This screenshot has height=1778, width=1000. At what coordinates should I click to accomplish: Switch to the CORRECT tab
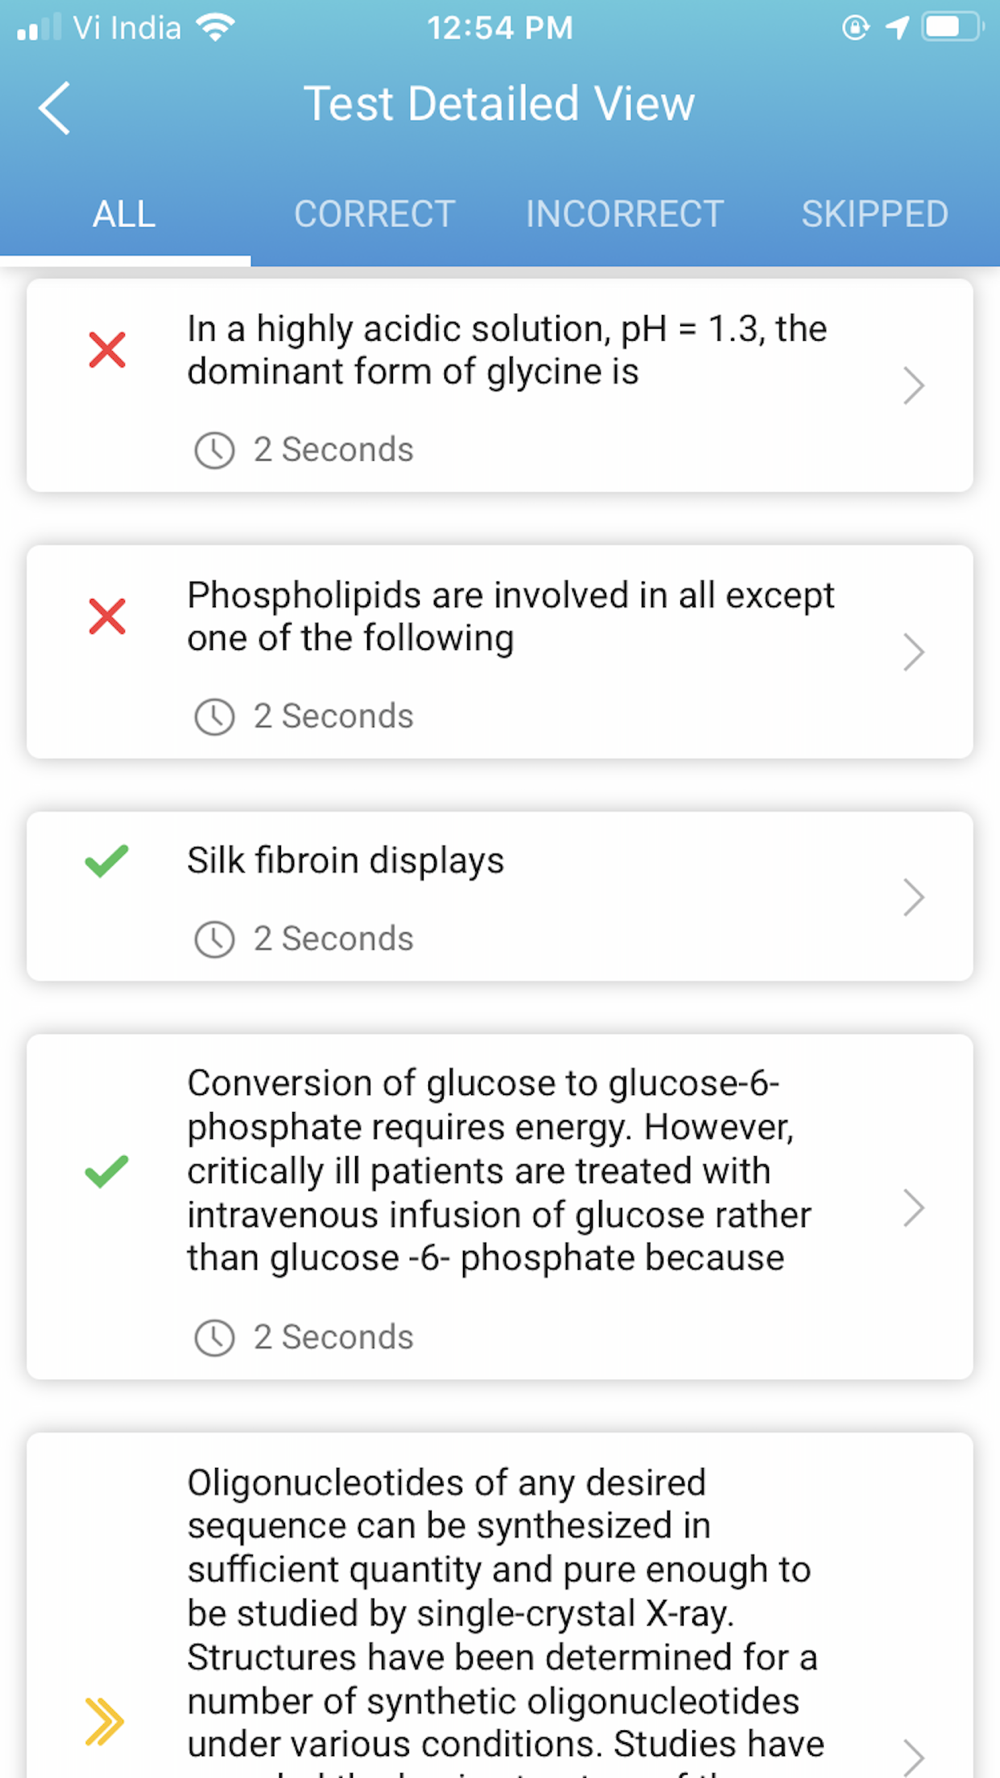[x=374, y=214]
